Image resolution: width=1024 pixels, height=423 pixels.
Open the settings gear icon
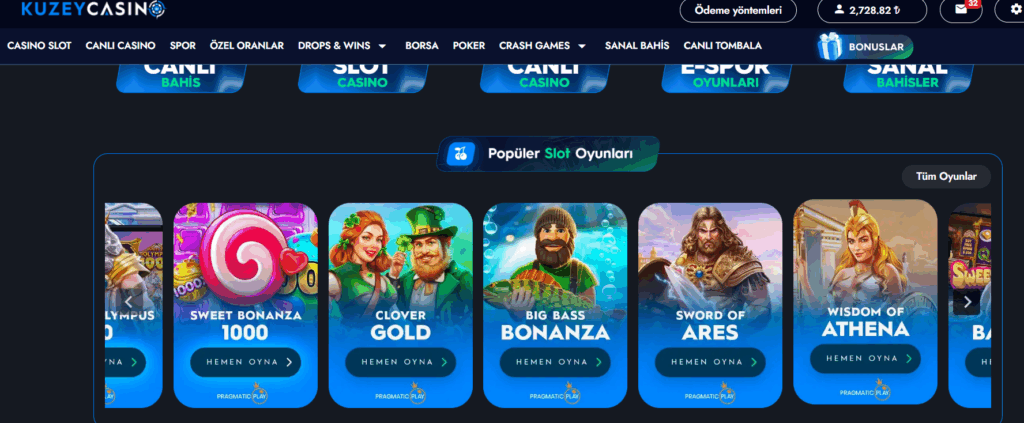(1017, 10)
